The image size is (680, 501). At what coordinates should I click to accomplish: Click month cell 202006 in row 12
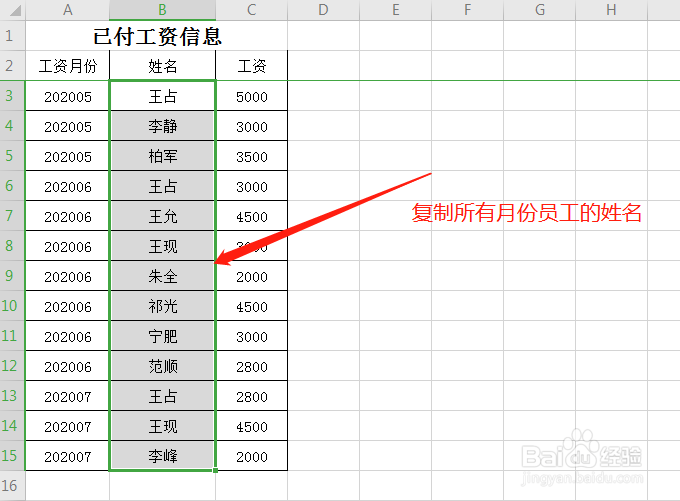click(67, 366)
